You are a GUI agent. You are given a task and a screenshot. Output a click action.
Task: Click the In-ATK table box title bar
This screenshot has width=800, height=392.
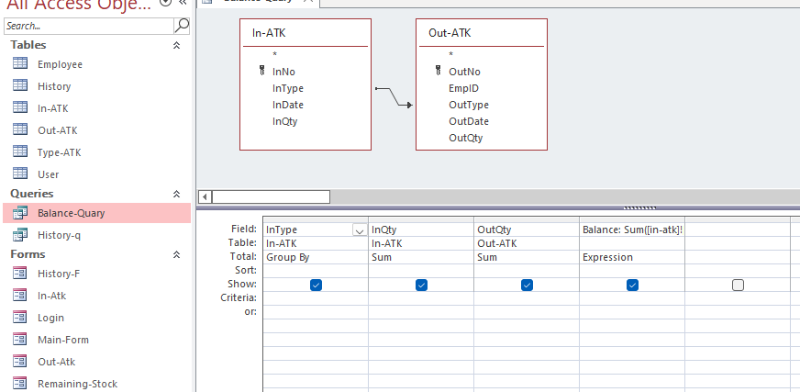tap(305, 33)
